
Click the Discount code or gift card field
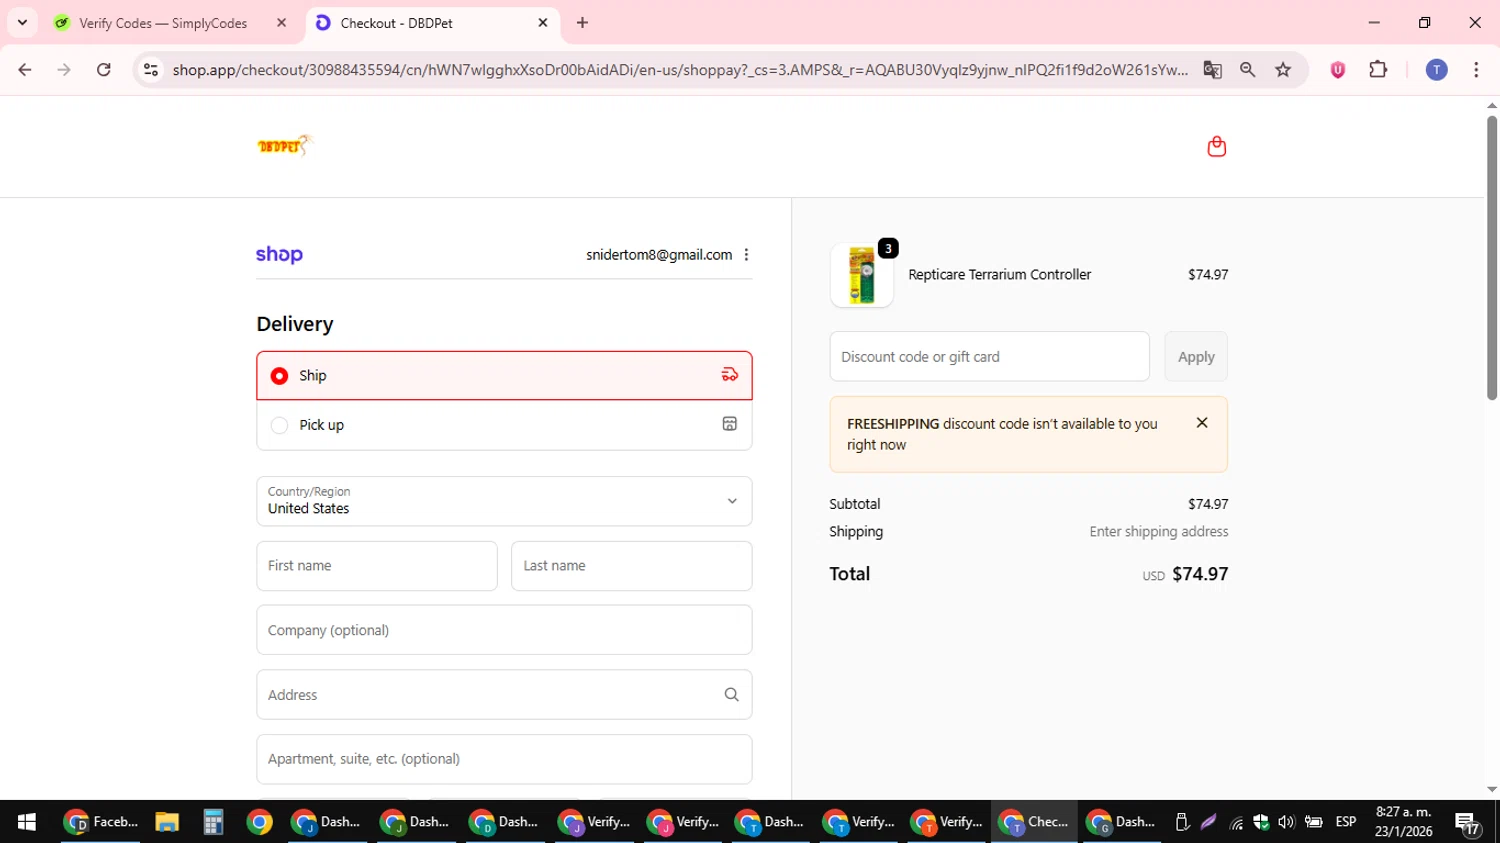point(989,357)
